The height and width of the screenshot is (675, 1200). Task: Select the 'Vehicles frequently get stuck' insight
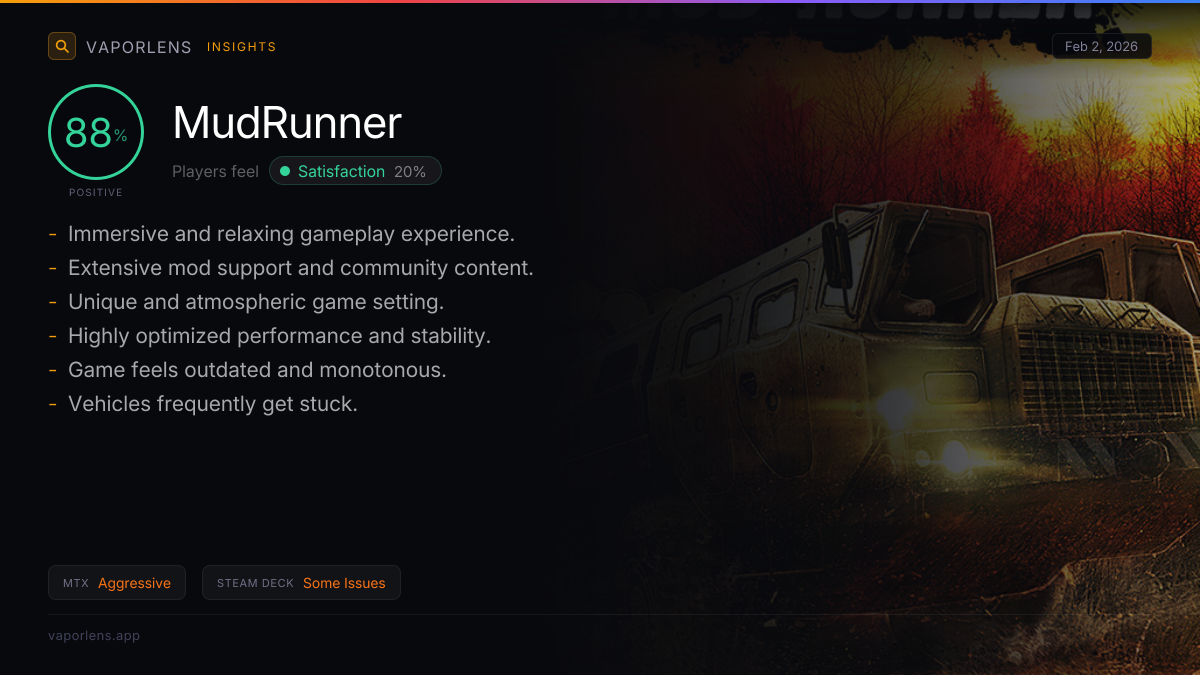coord(213,404)
